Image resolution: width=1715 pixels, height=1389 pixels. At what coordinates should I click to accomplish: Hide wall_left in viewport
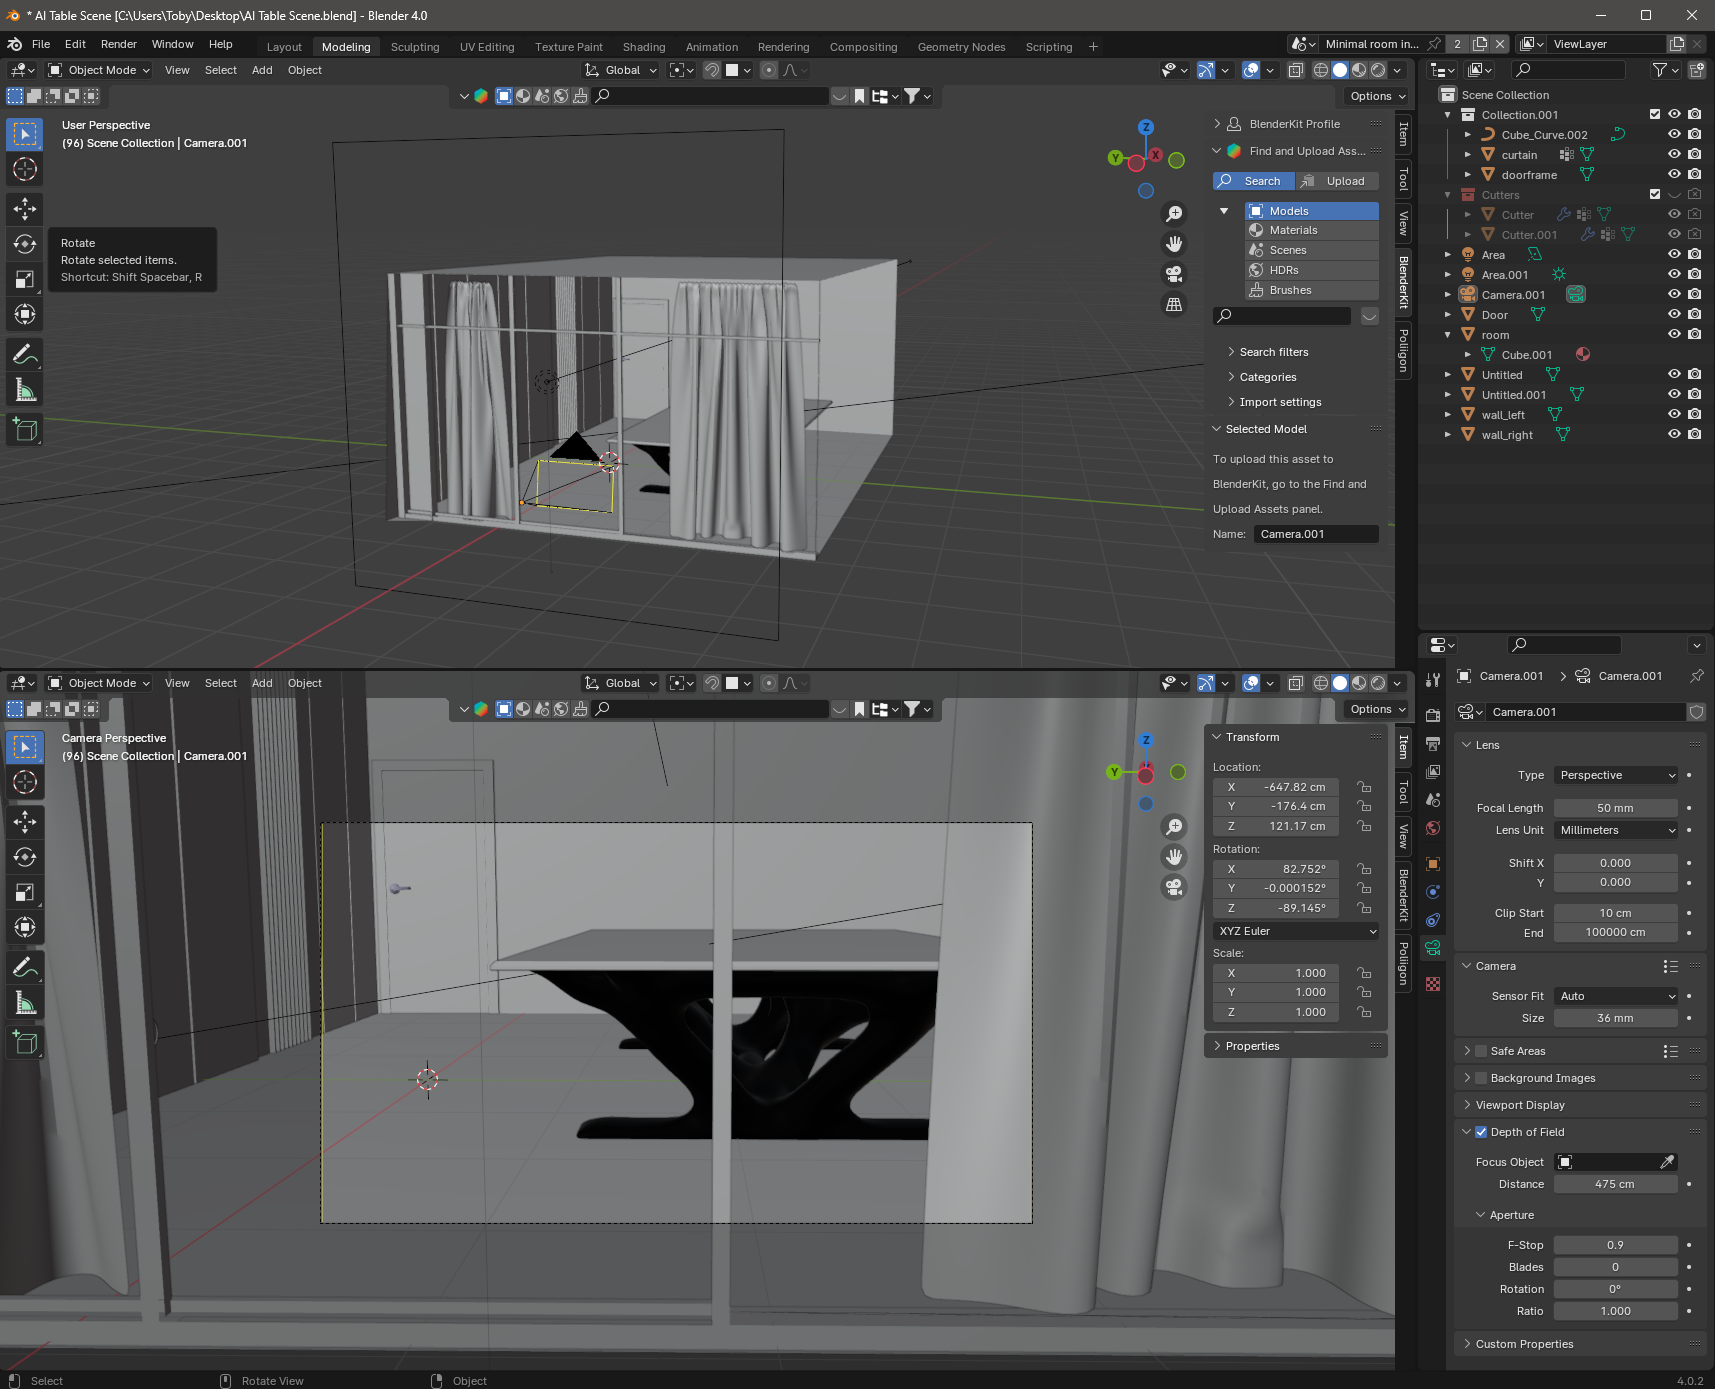pyautogui.click(x=1674, y=414)
